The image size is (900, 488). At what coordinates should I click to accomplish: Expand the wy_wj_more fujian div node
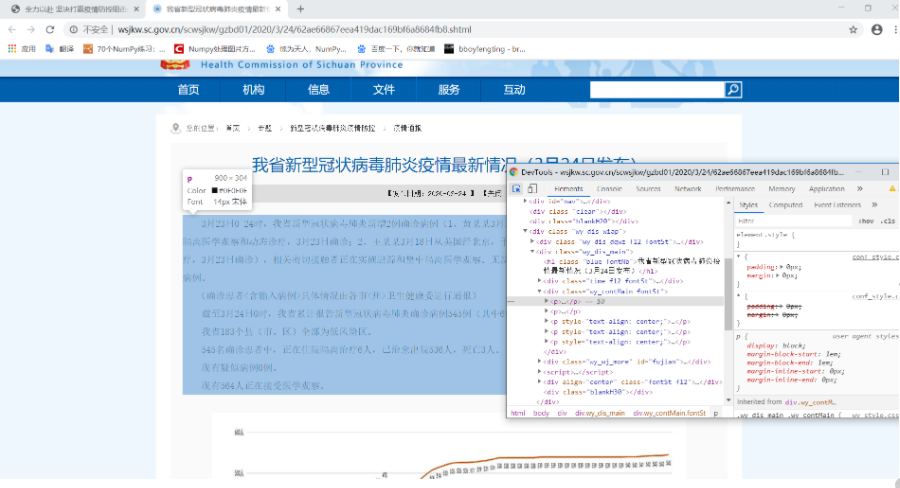tap(539, 361)
